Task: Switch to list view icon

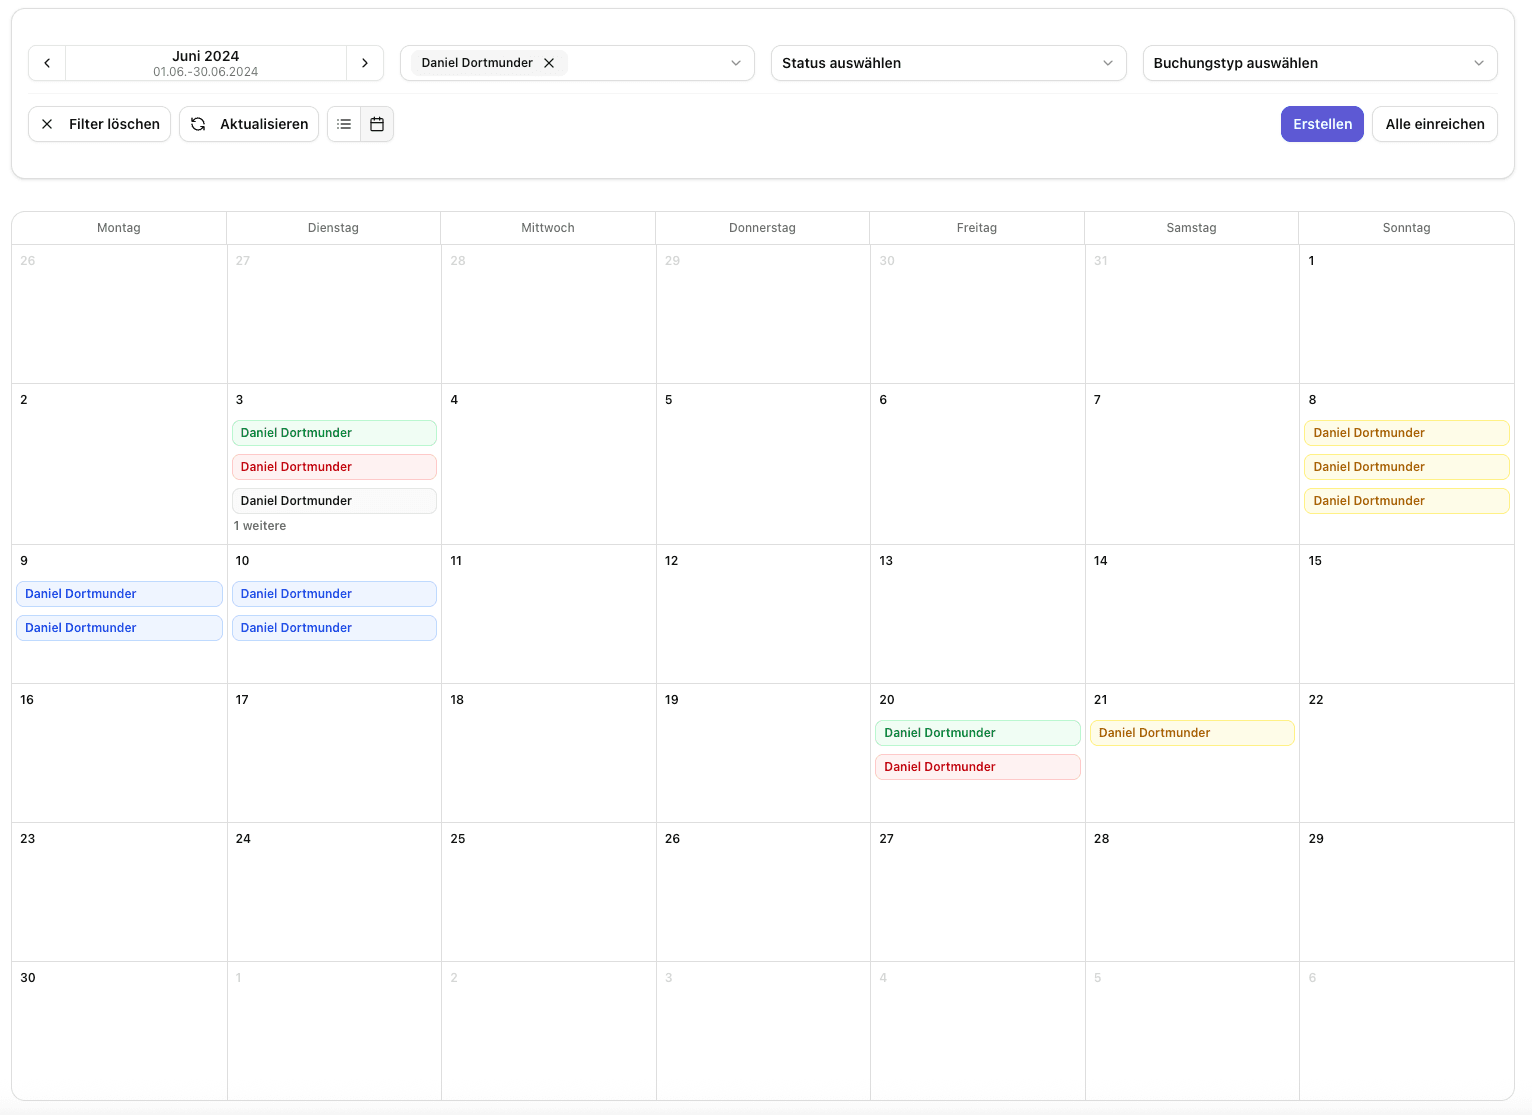Action: coord(344,124)
